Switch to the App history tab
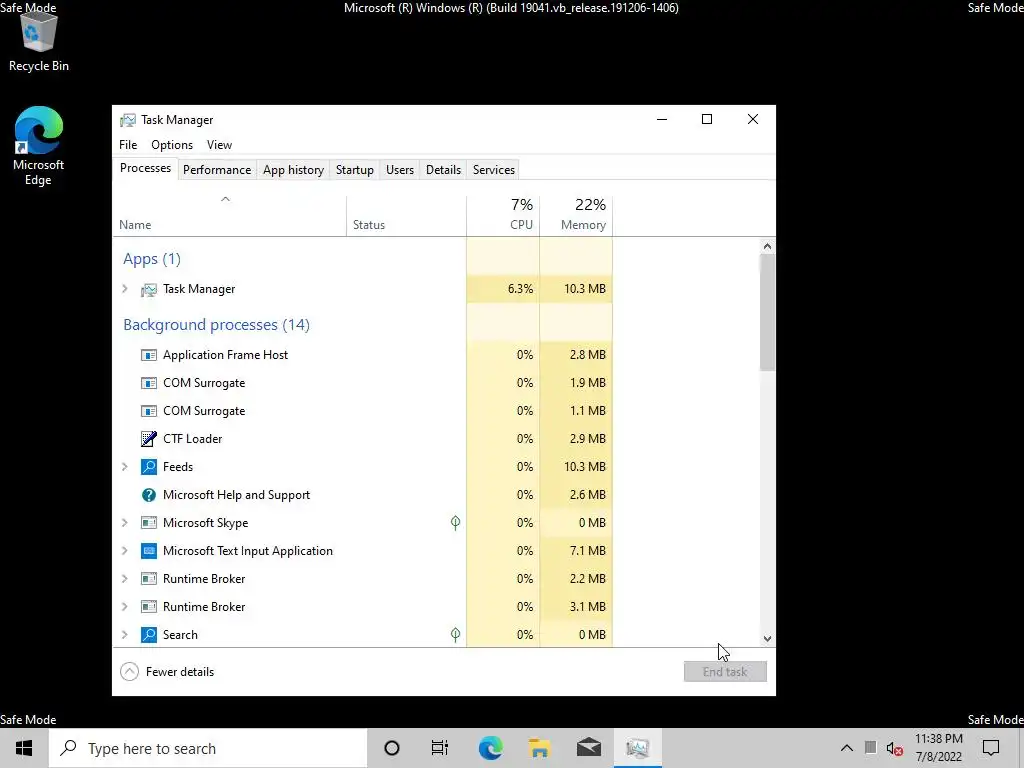Screen dimensions: 1024x768 pos(293,170)
